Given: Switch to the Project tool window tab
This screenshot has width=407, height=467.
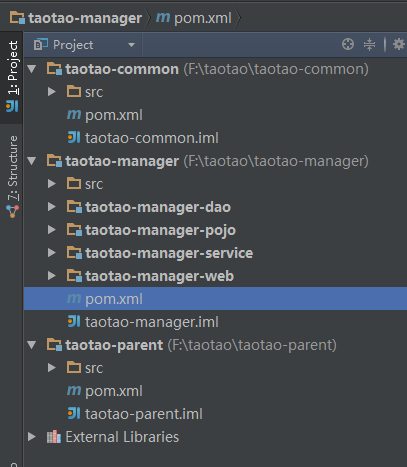Looking at the screenshot, I should pos(12,77).
